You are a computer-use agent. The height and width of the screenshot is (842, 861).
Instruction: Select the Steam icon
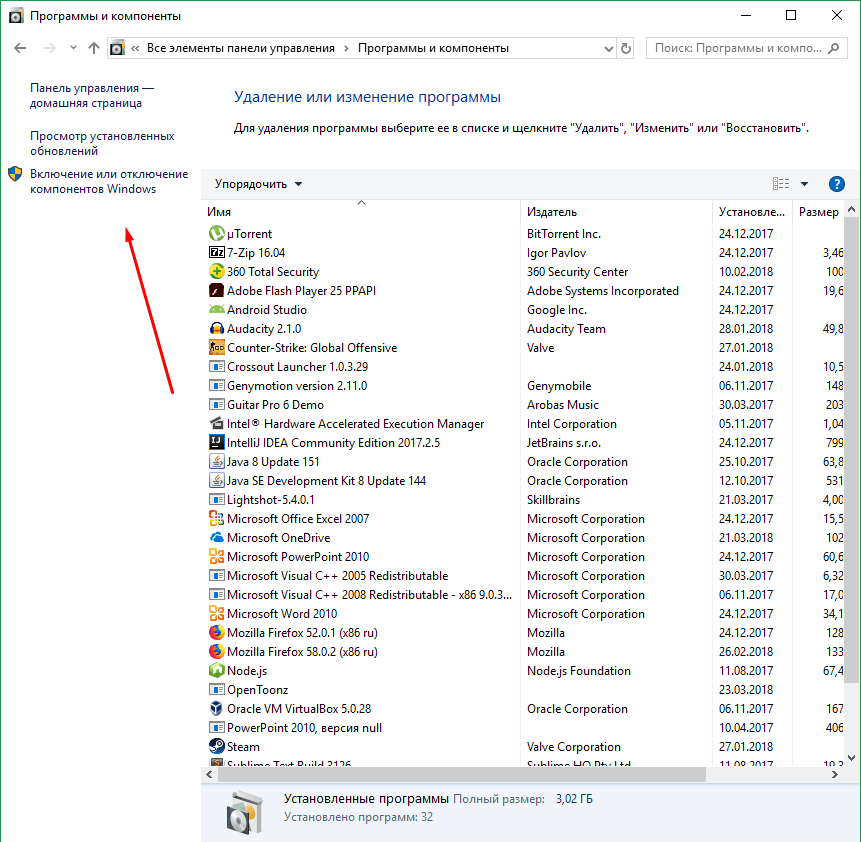(x=216, y=746)
